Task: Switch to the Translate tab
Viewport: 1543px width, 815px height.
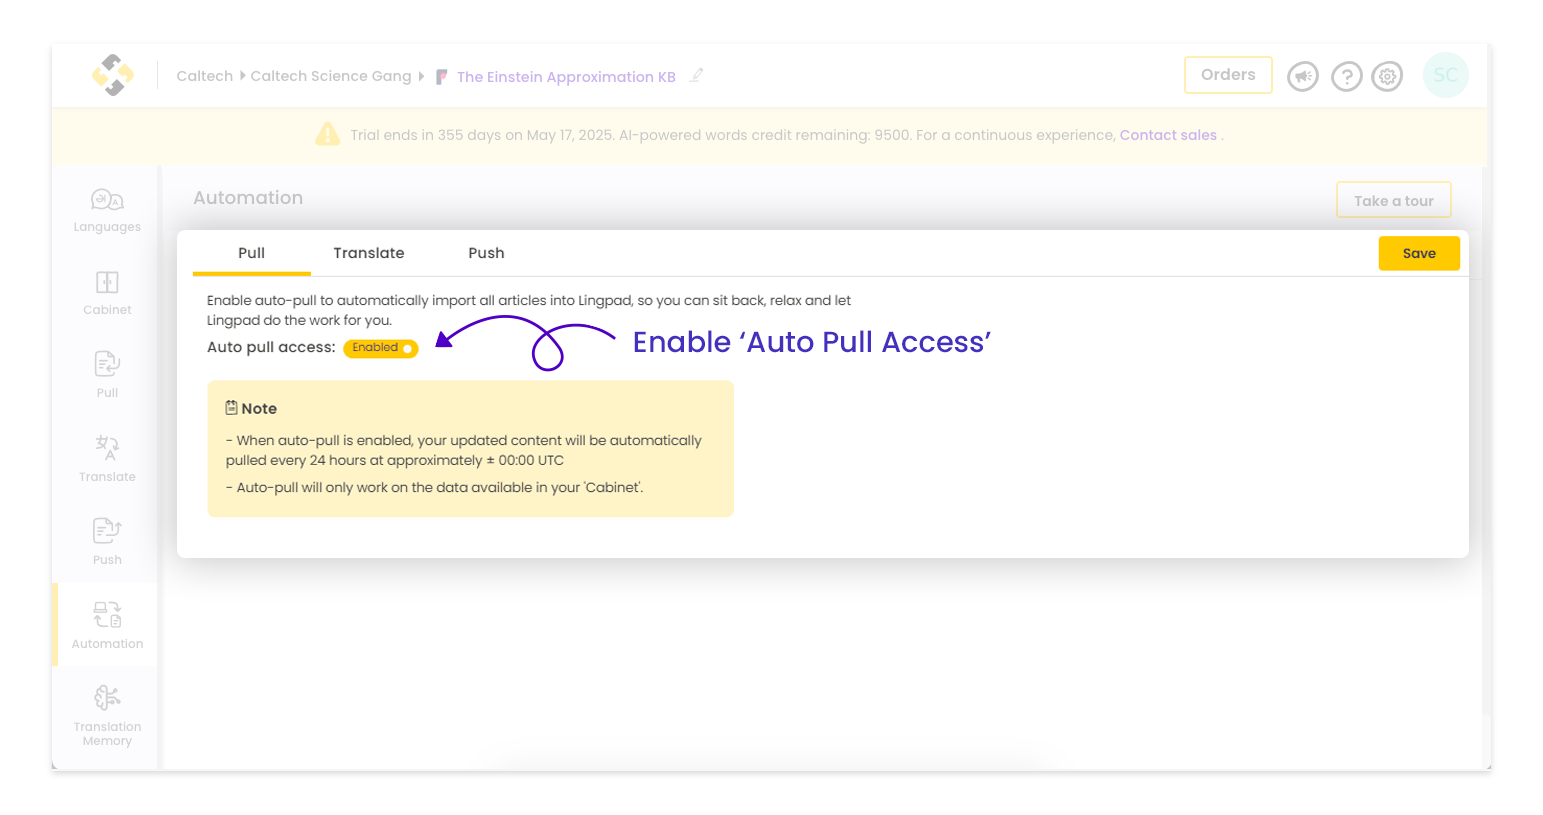Action: pos(369,253)
